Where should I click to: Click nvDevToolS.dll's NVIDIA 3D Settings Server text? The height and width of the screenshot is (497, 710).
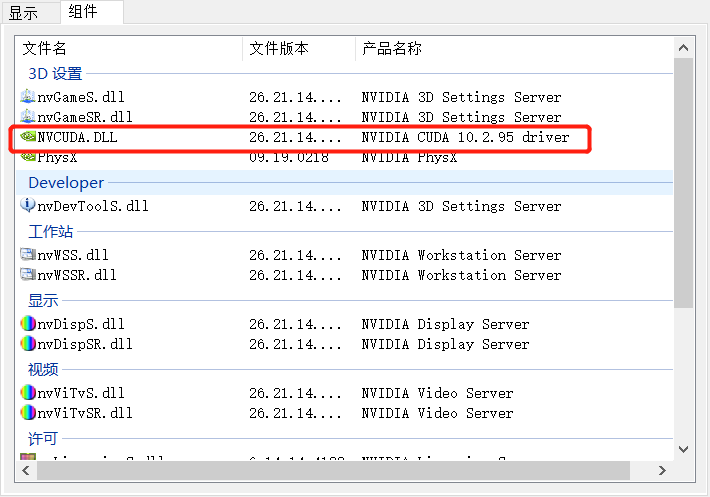(461, 206)
